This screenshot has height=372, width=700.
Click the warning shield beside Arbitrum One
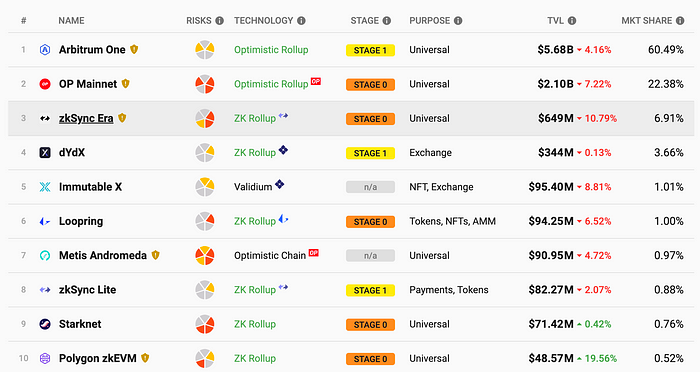[x=134, y=49]
